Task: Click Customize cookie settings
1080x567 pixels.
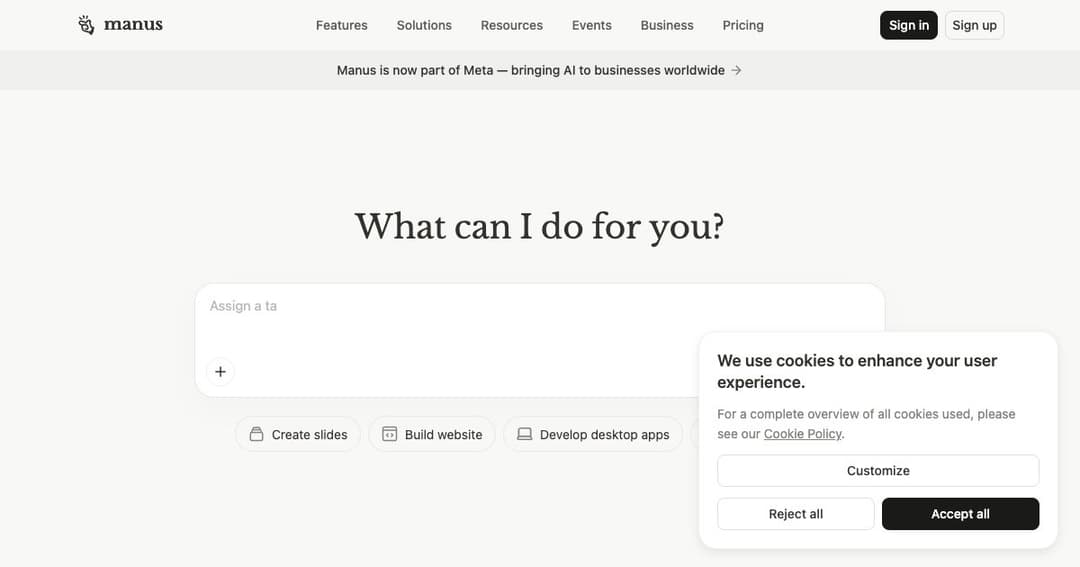Action: click(878, 471)
